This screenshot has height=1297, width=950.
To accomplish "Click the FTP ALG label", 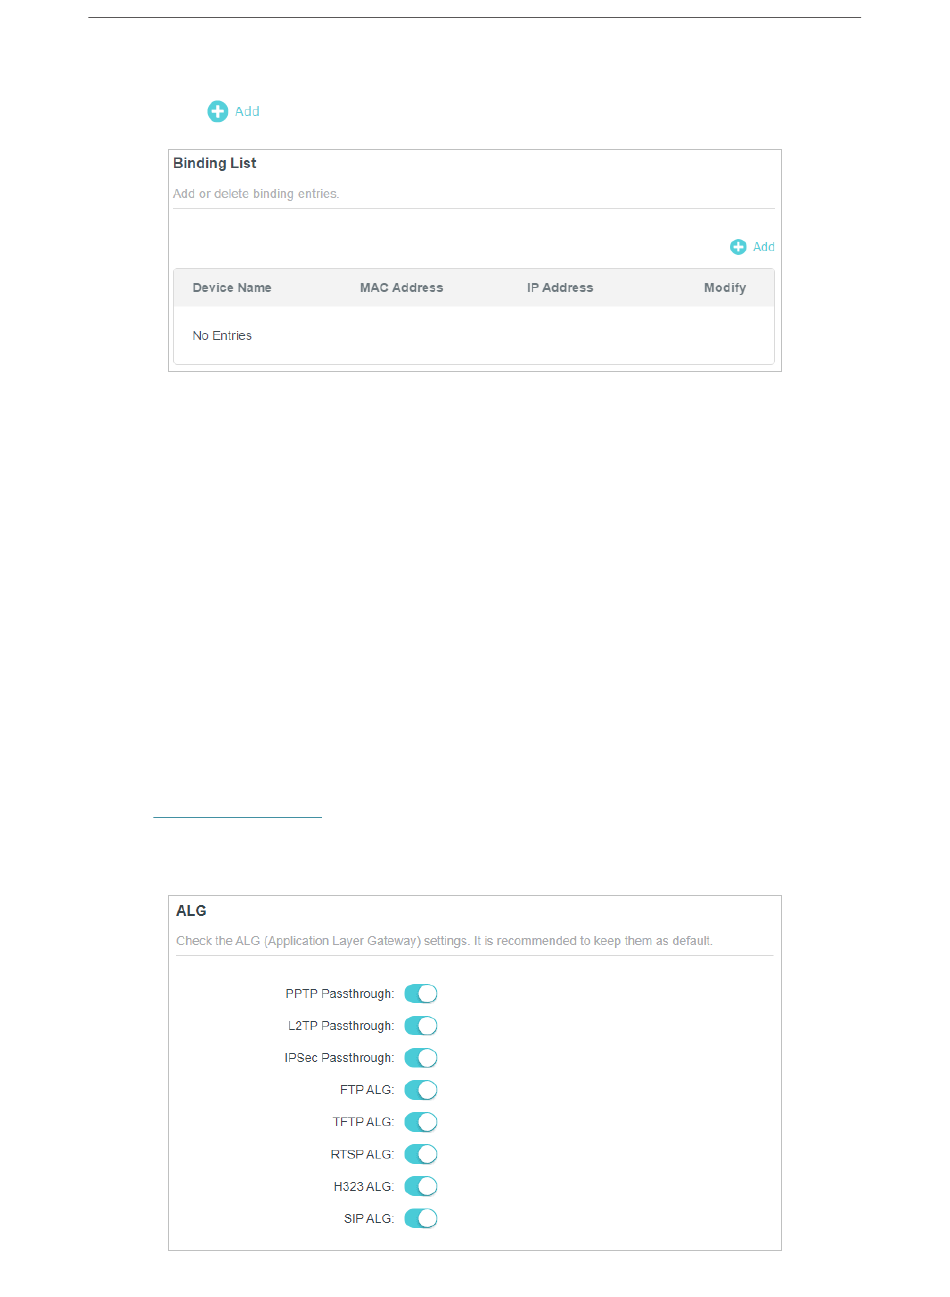I will click(367, 1090).
